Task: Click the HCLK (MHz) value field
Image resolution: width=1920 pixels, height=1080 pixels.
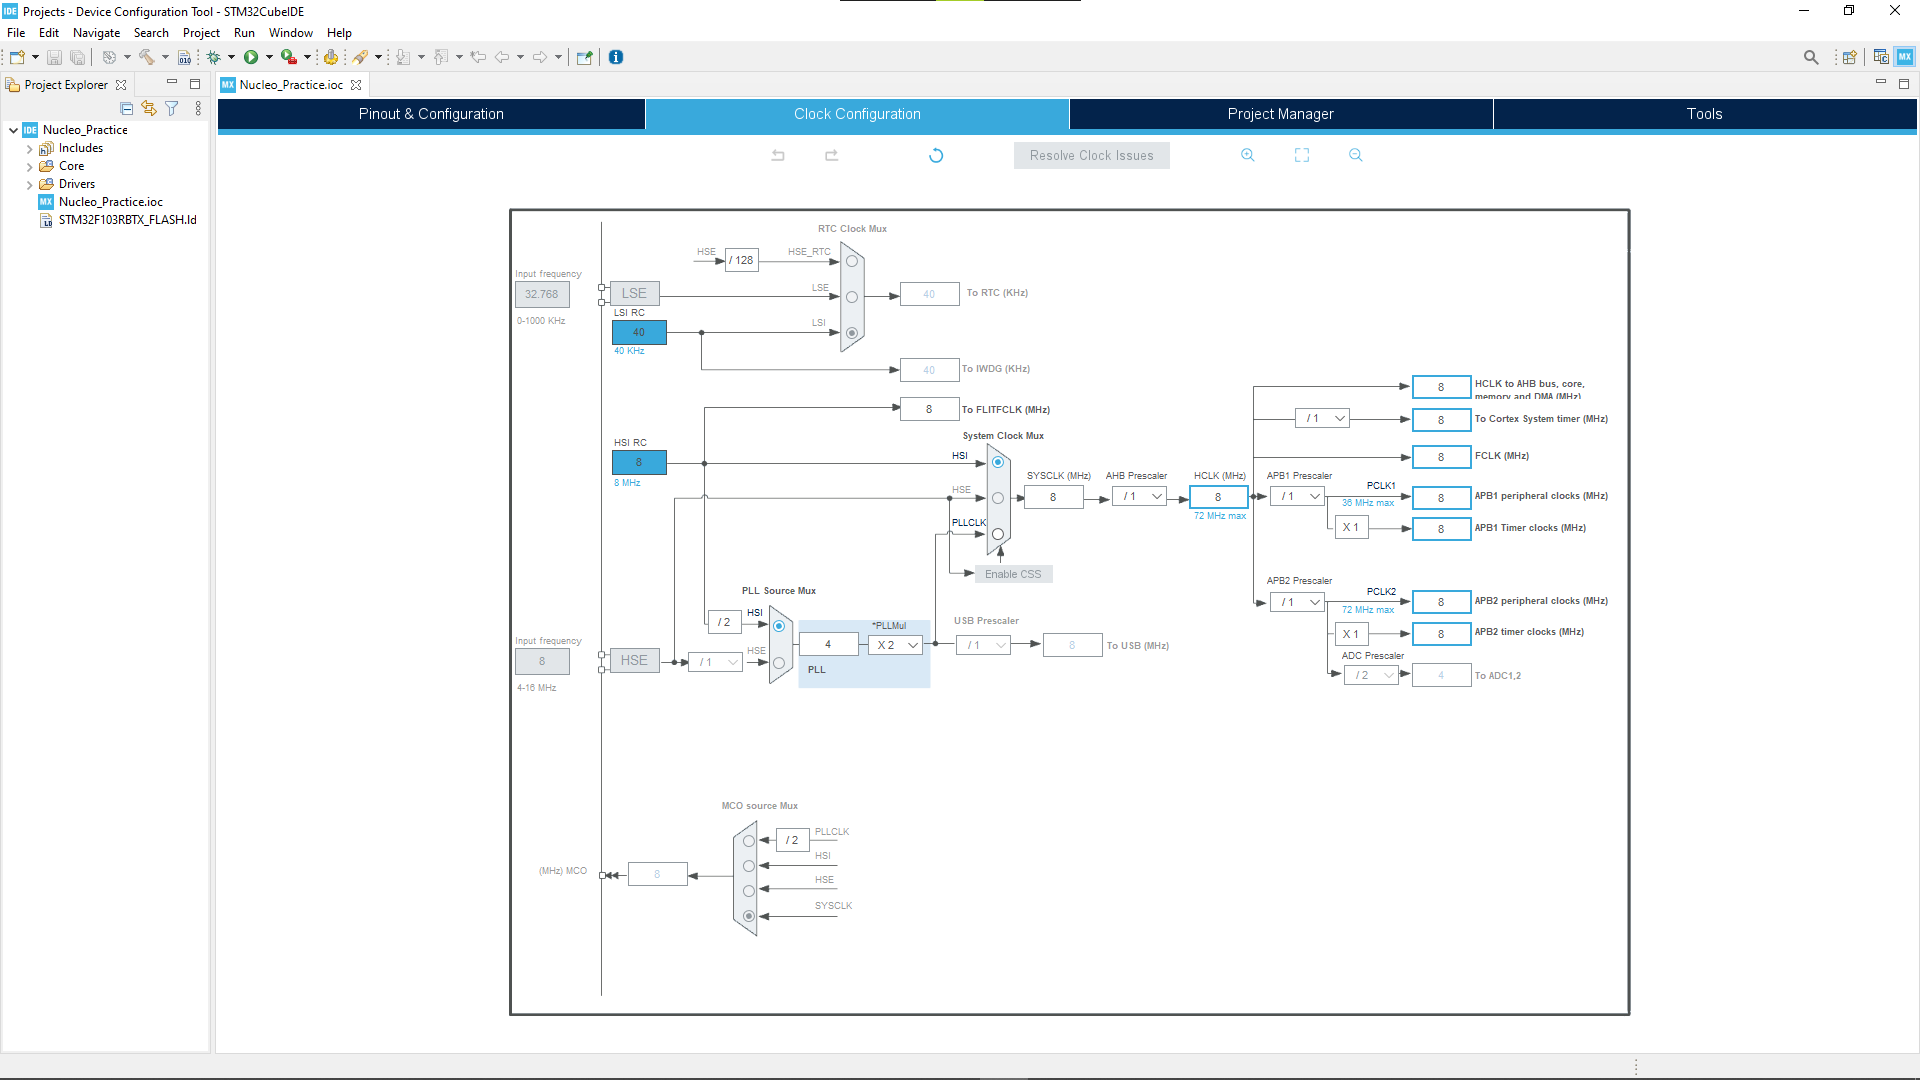Action: point(1217,497)
